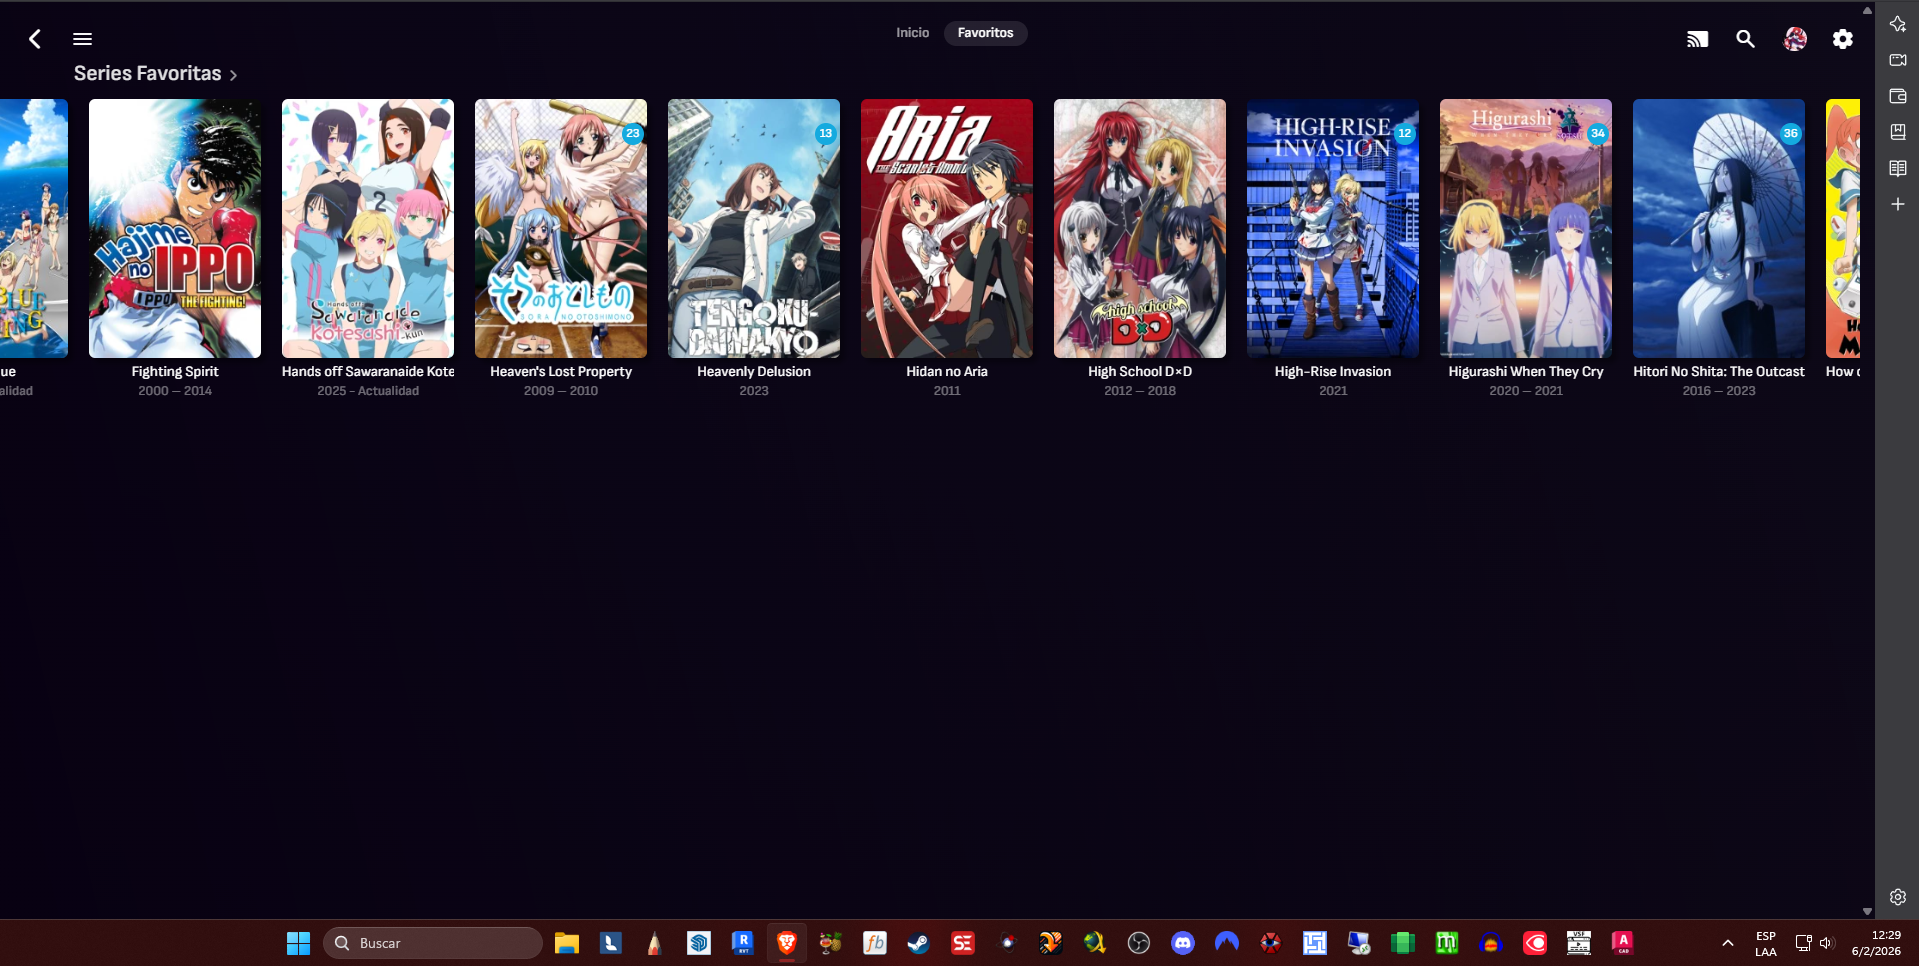The image size is (1919, 966).
Task: Open the user profile avatar
Action: [1795, 39]
